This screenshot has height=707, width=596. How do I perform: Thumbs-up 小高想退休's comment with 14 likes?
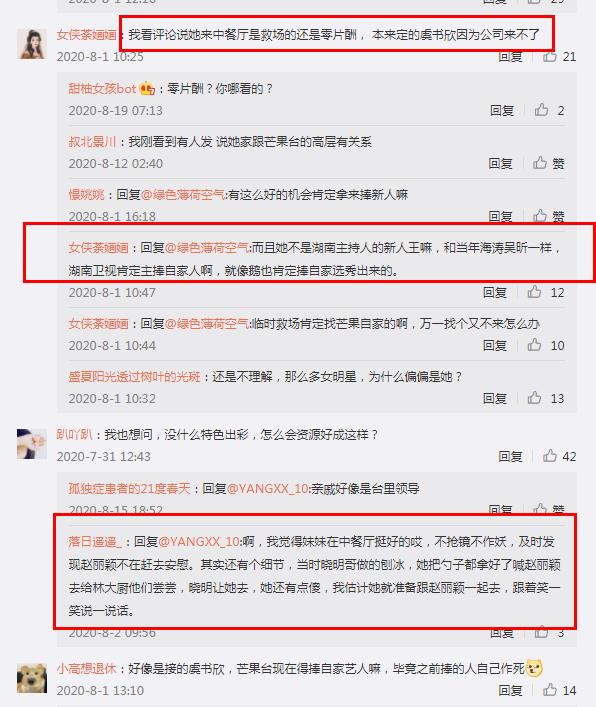tap(550, 690)
